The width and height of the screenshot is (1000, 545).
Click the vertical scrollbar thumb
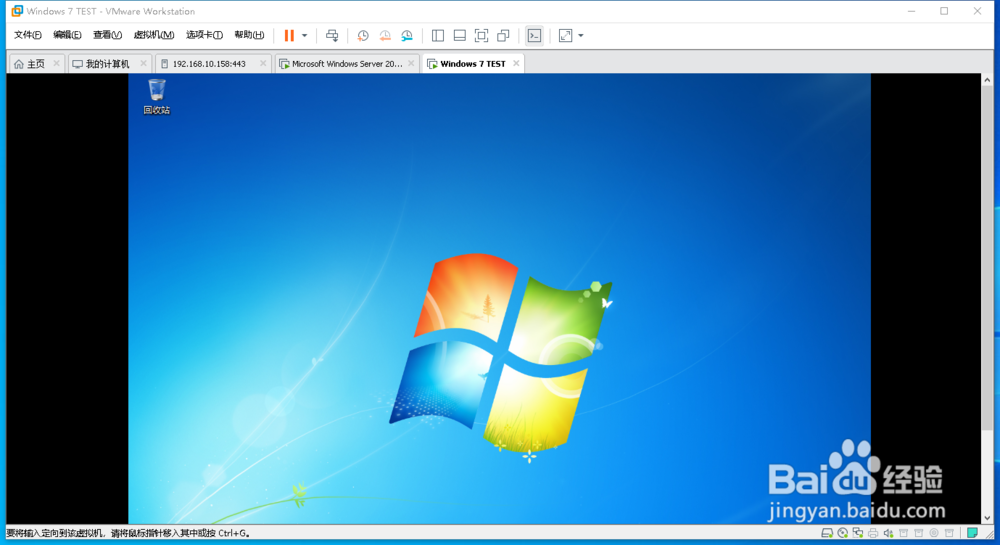[x=987, y=258]
